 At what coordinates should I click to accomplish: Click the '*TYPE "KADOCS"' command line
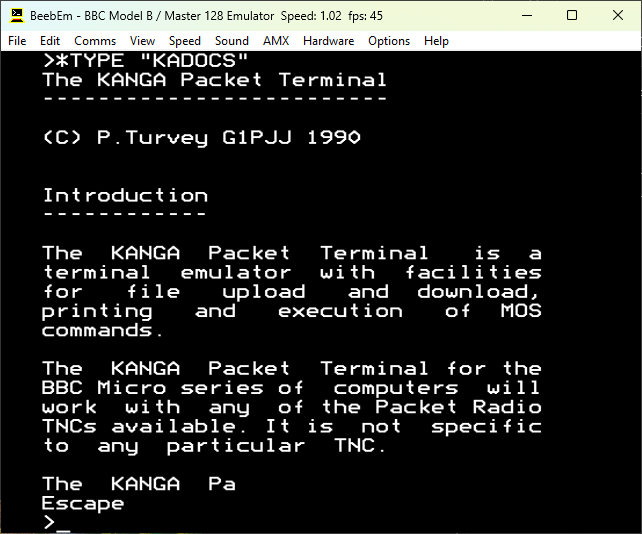point(145,61)
